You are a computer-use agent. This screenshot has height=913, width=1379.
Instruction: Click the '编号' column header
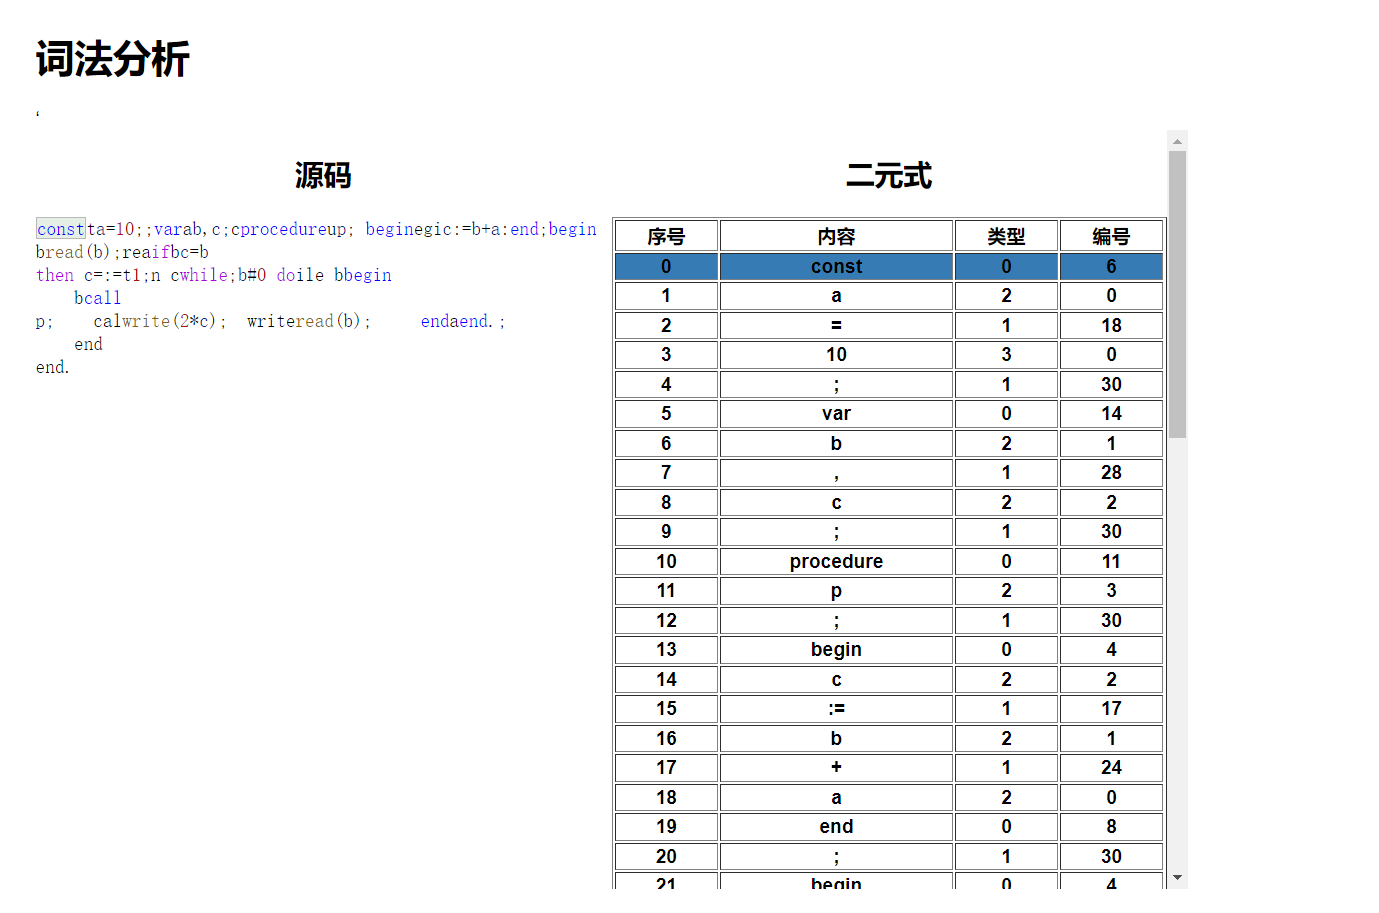point(1111,236)
